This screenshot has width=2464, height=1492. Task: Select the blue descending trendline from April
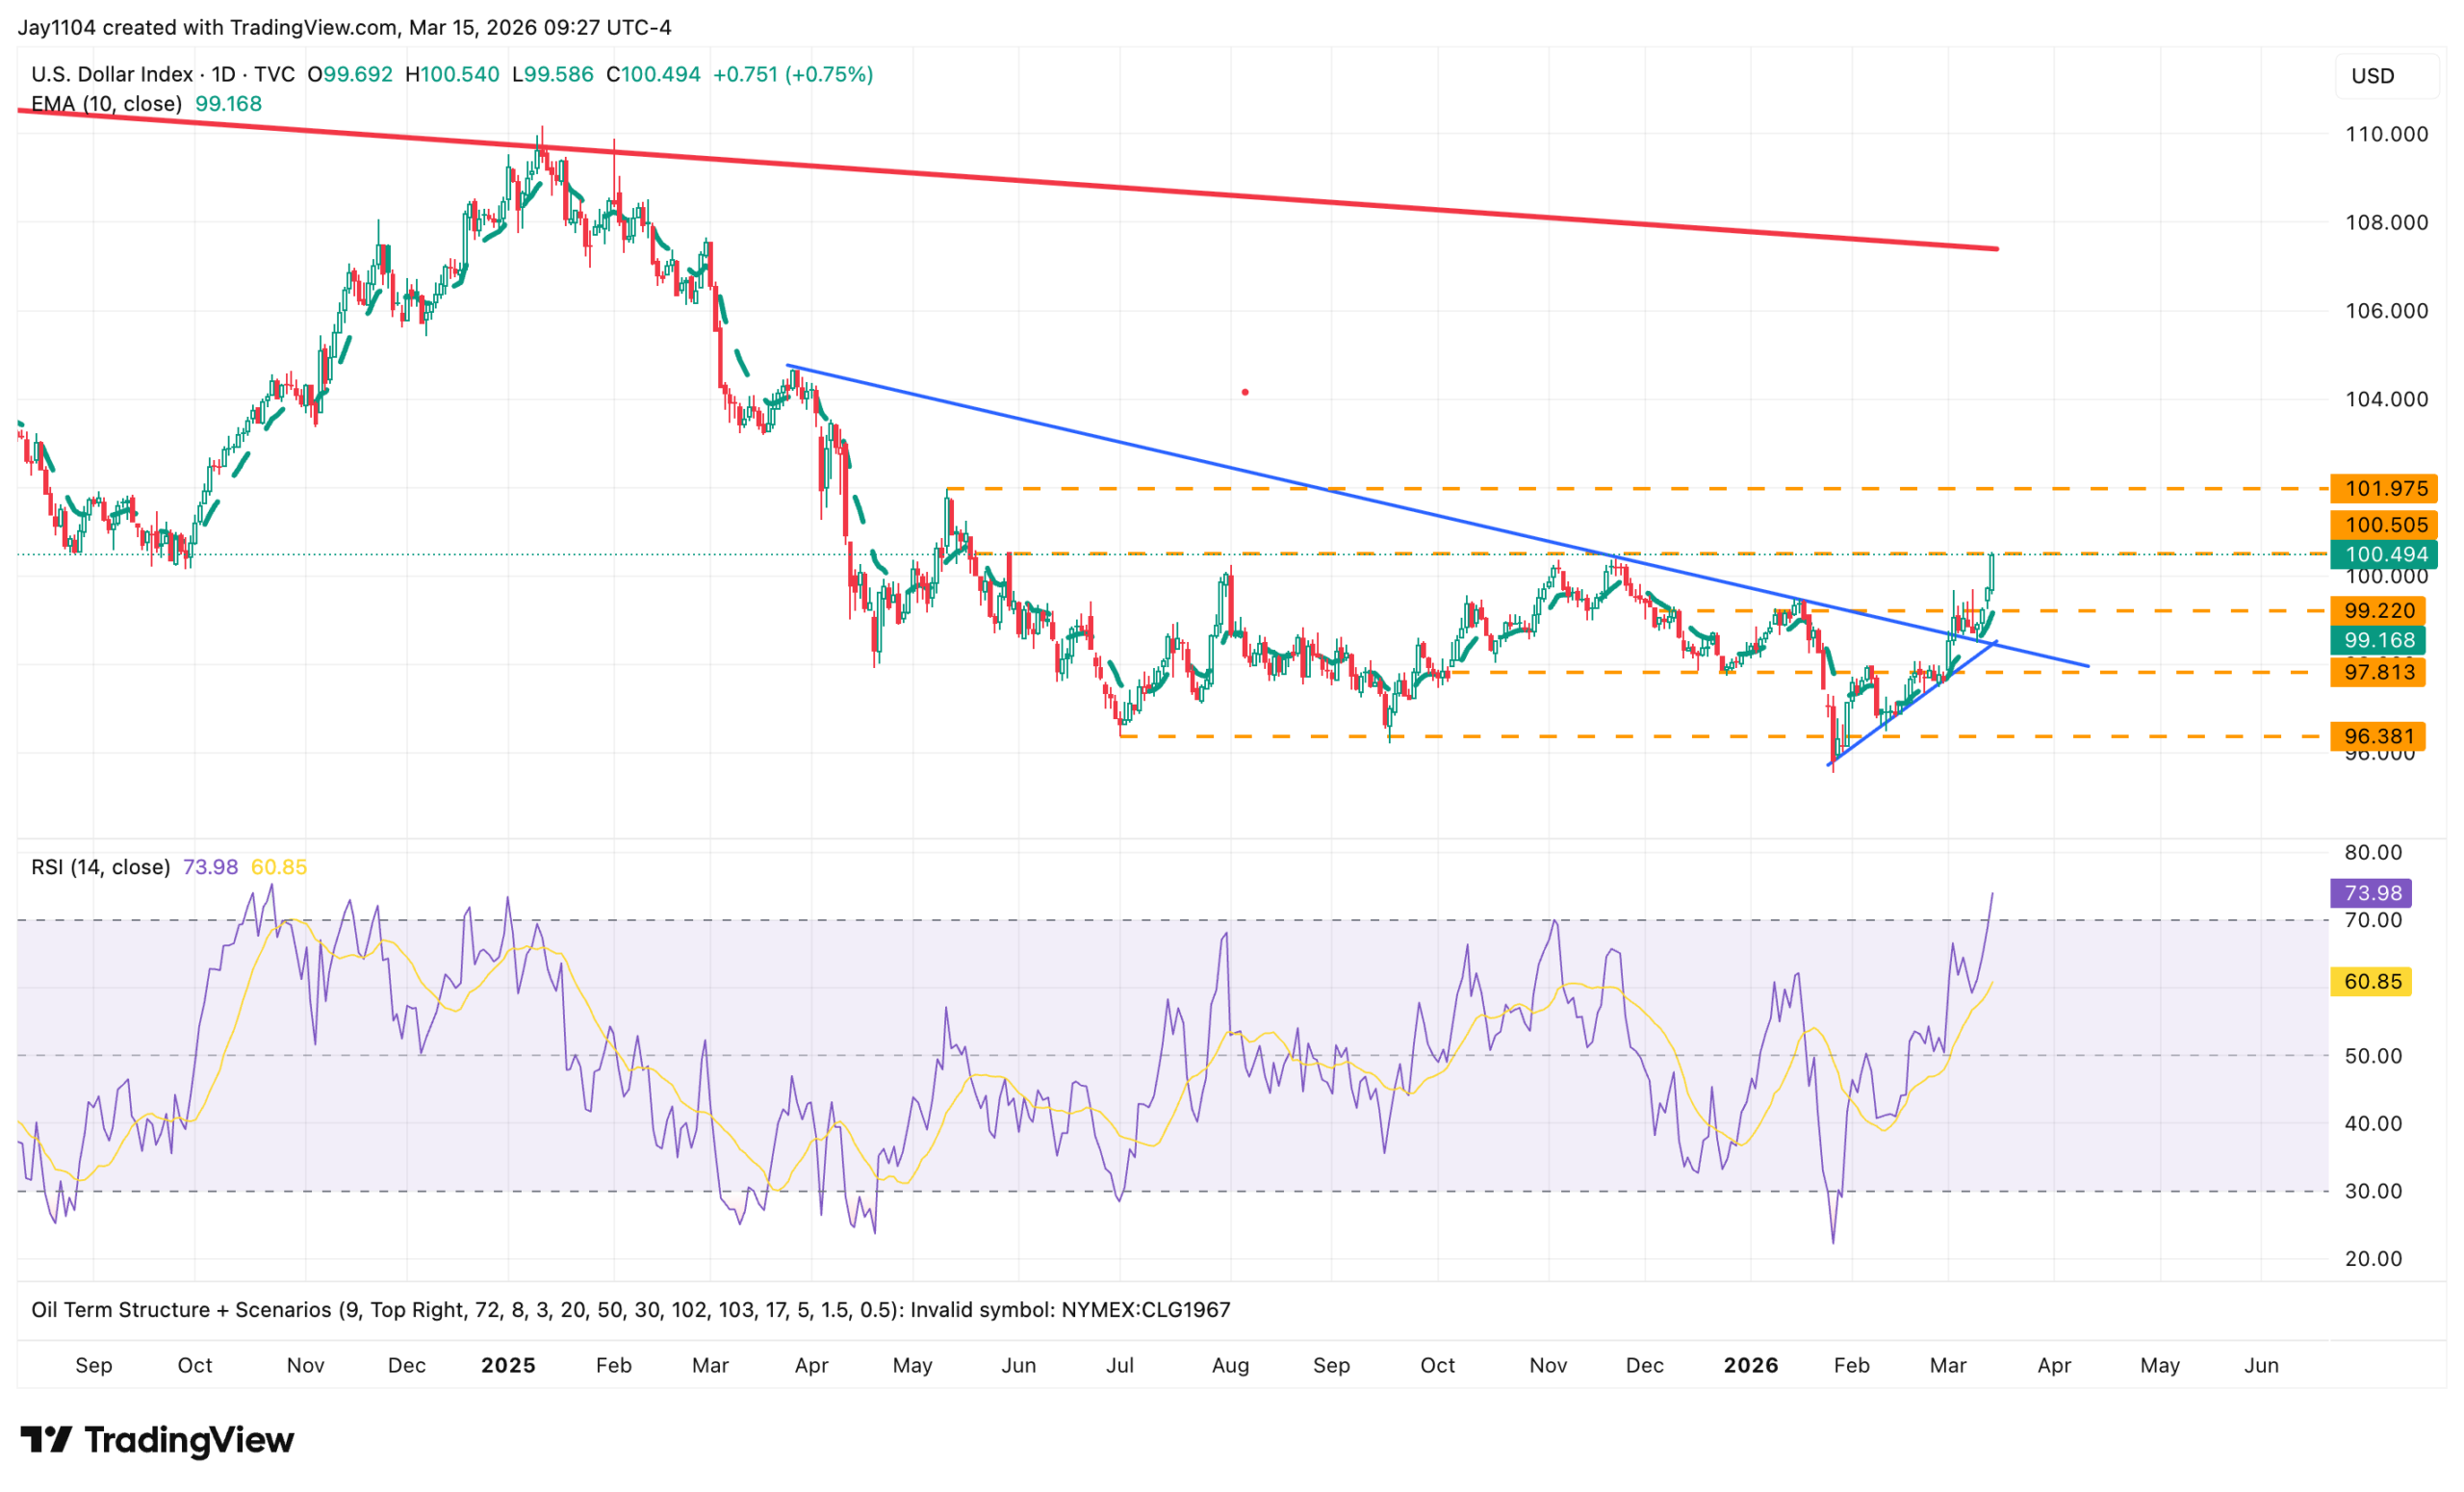(1200, 459)
